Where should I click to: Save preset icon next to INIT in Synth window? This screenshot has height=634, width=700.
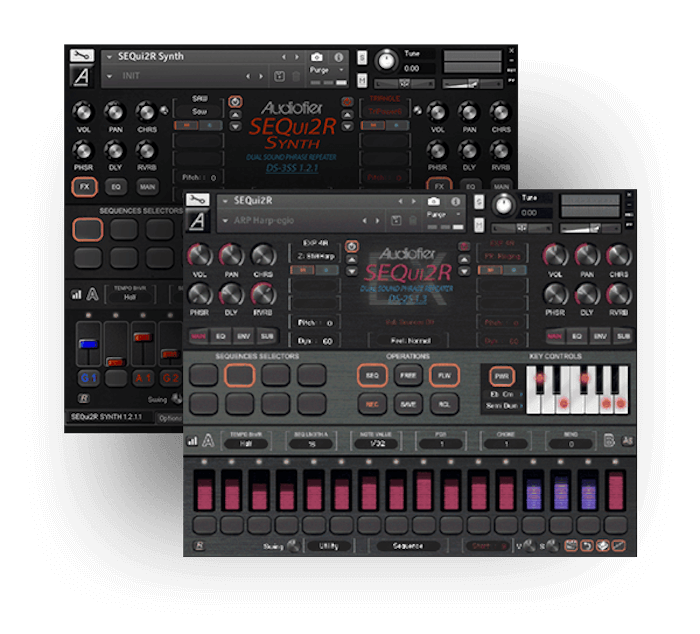279,76
